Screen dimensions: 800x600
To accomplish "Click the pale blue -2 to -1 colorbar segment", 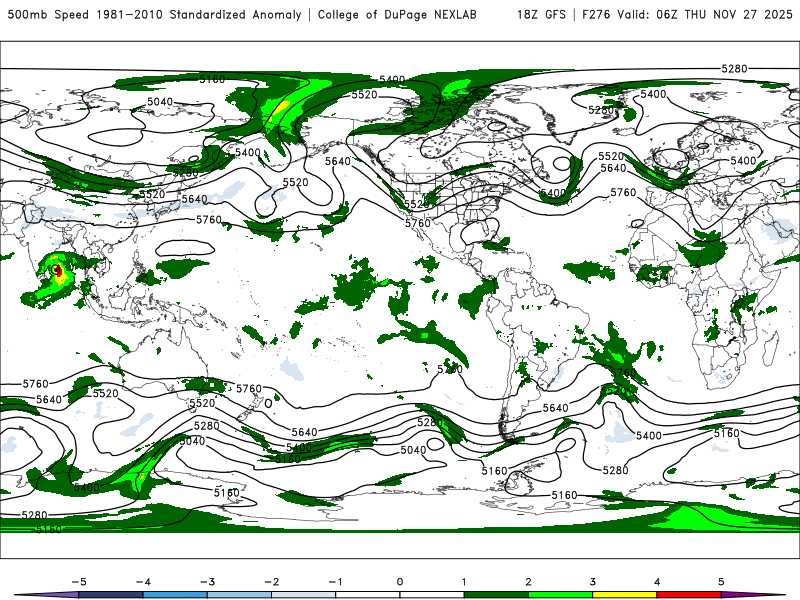I will (304, 595).
